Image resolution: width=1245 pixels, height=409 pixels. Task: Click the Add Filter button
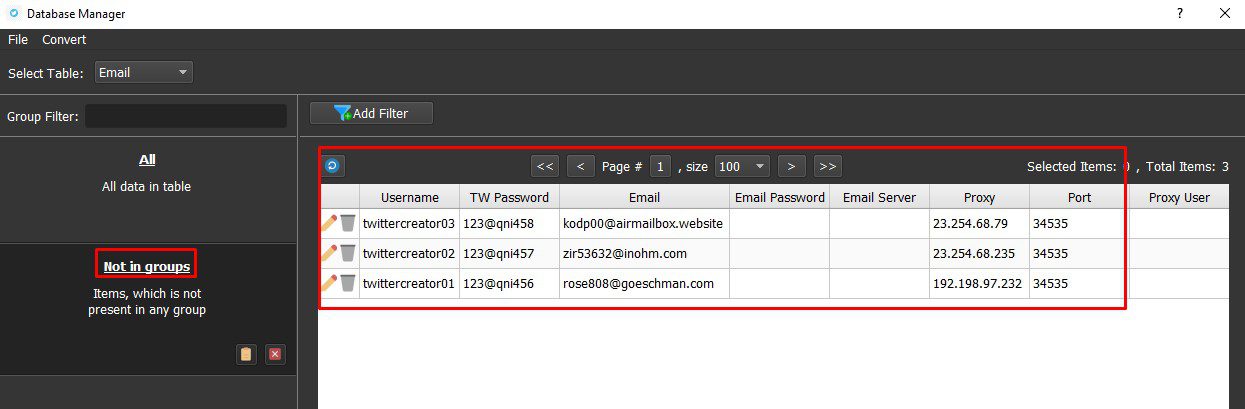(371, 113)
